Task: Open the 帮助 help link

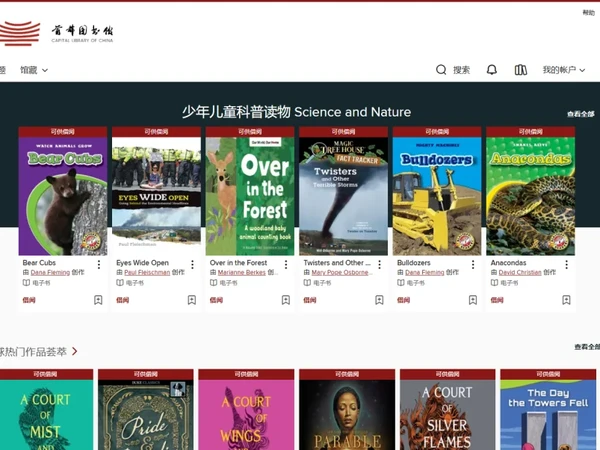Action: (x=588, y=13)
